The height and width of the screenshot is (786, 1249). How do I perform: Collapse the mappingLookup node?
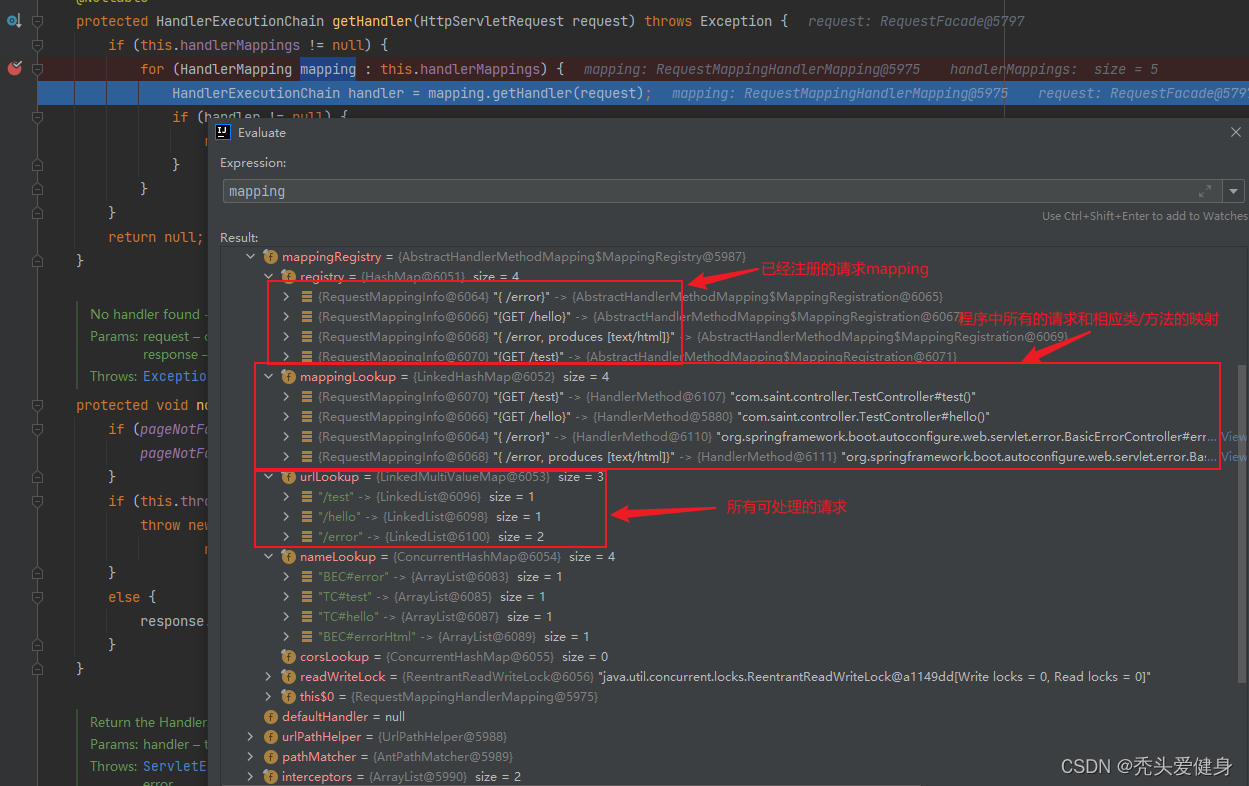point(268,377)
